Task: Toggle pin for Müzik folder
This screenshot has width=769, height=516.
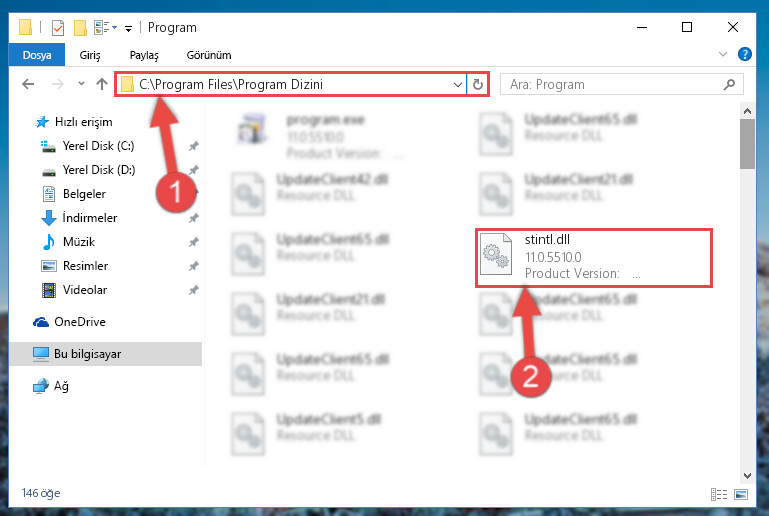Action: [x=194, y=242]
